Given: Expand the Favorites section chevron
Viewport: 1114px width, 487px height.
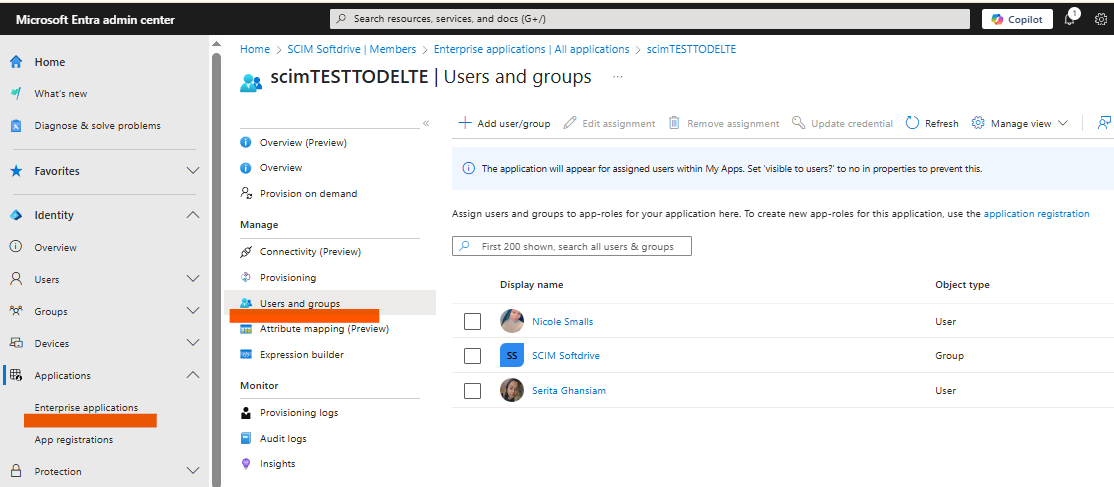Looking at the screenshot, I should (193, 171).
